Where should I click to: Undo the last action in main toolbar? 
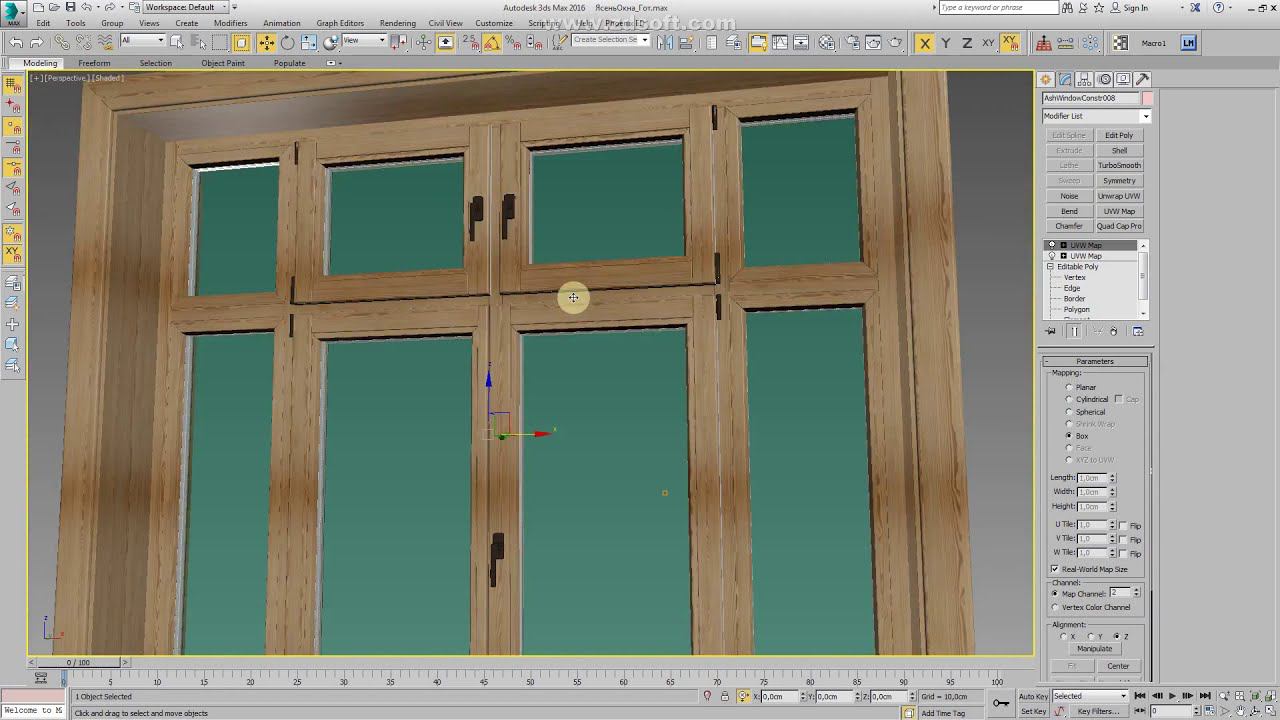click(x=16, y=43)
